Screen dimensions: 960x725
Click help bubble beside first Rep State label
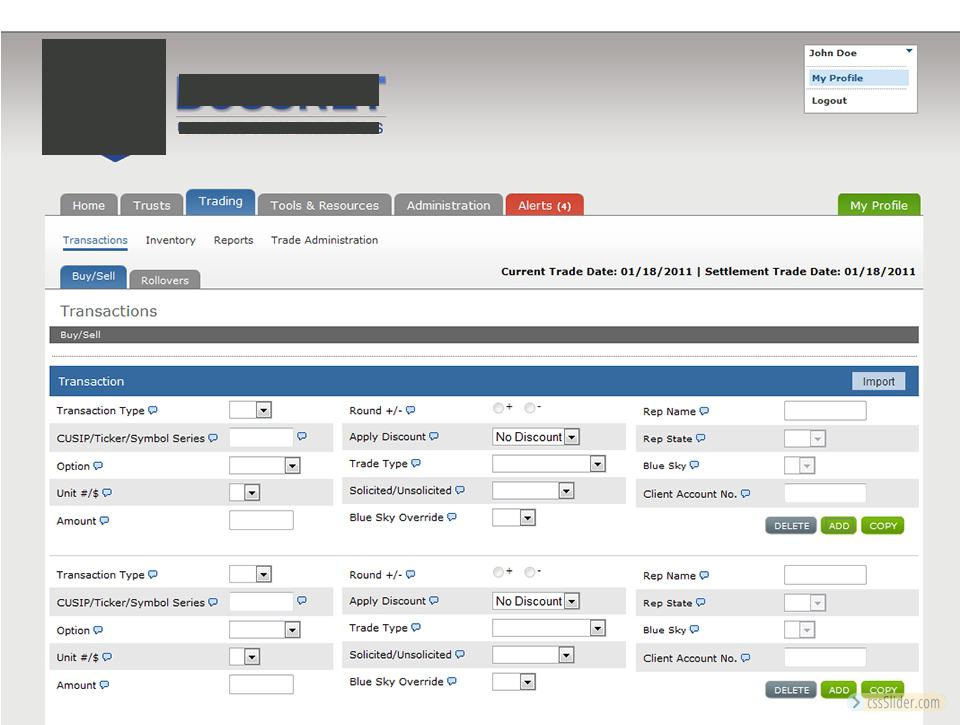coord(700,438)
